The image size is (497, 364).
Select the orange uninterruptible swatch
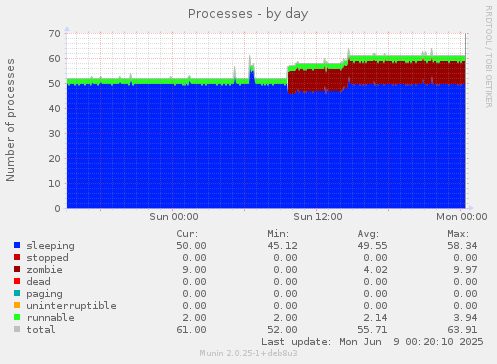click(x=17, y=305)
